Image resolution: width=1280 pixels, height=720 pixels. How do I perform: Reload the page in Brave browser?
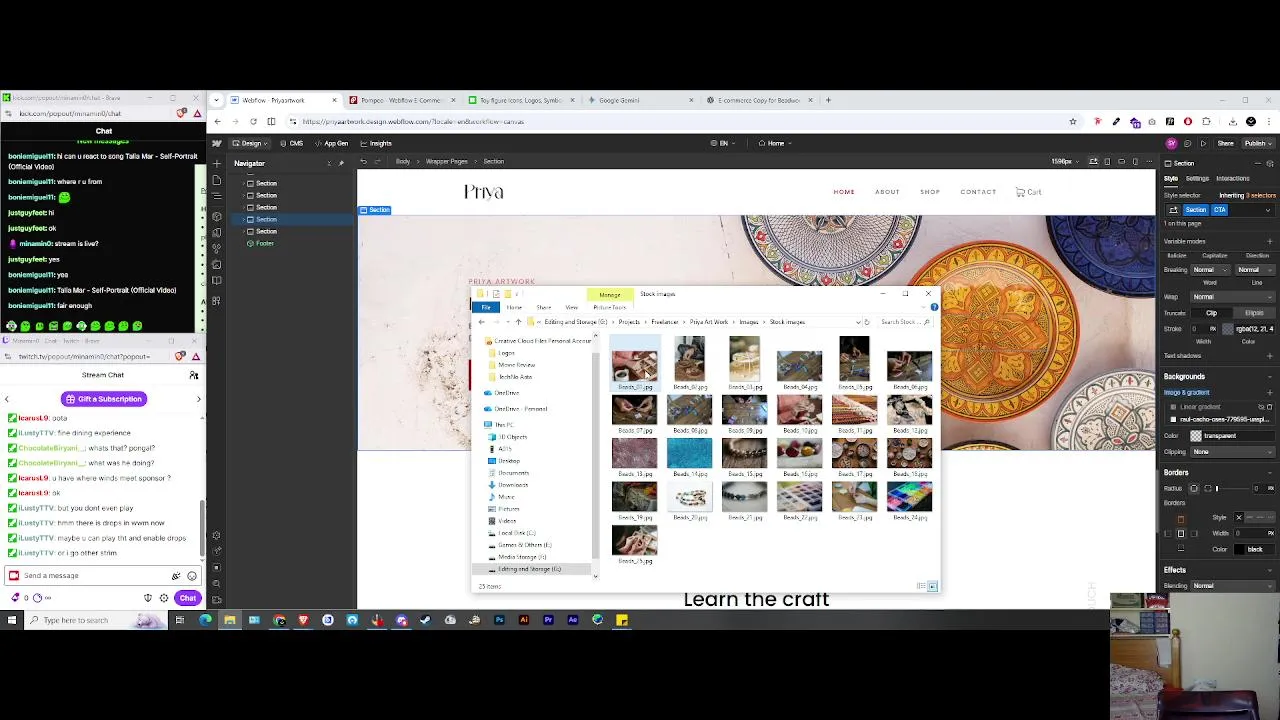click(x=253, y=121)
